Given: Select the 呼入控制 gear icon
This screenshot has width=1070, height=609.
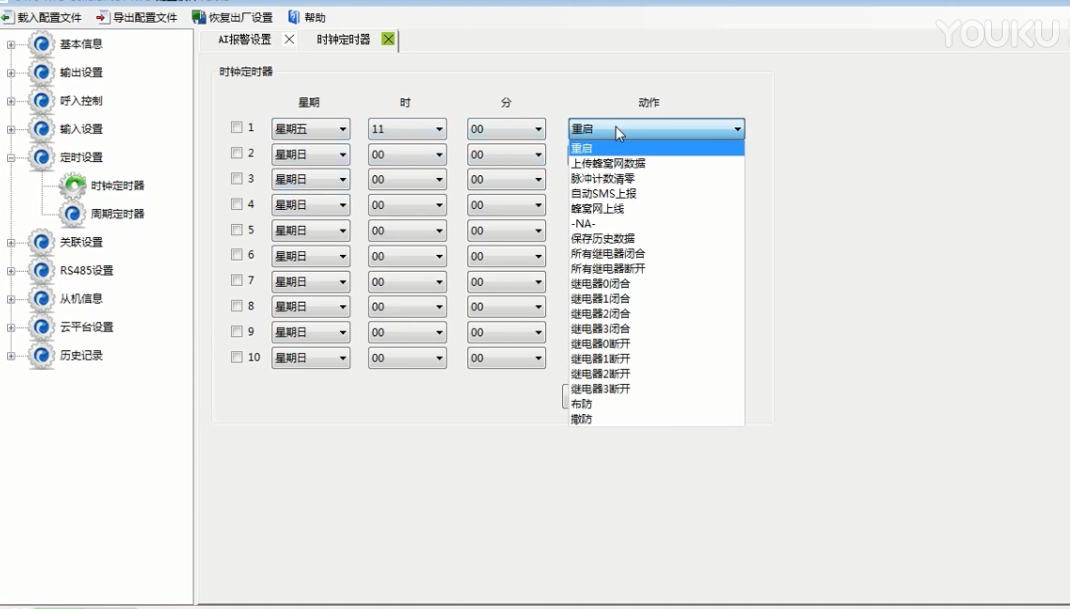Looking at the screenshot, I should click(x=41, y=101).
